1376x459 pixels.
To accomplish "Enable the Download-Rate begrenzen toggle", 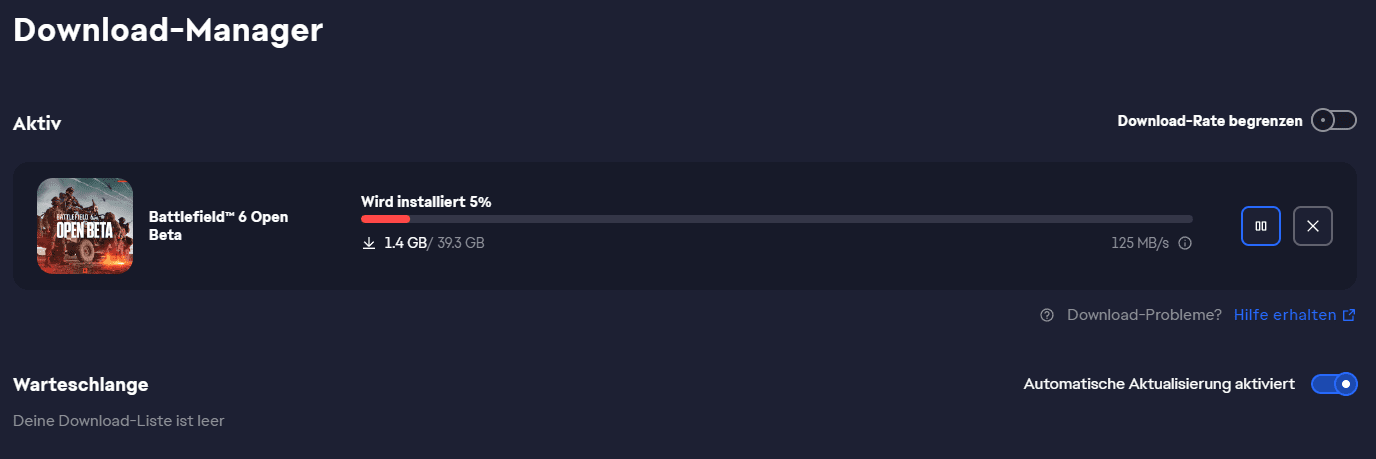I will point(1333,121).
